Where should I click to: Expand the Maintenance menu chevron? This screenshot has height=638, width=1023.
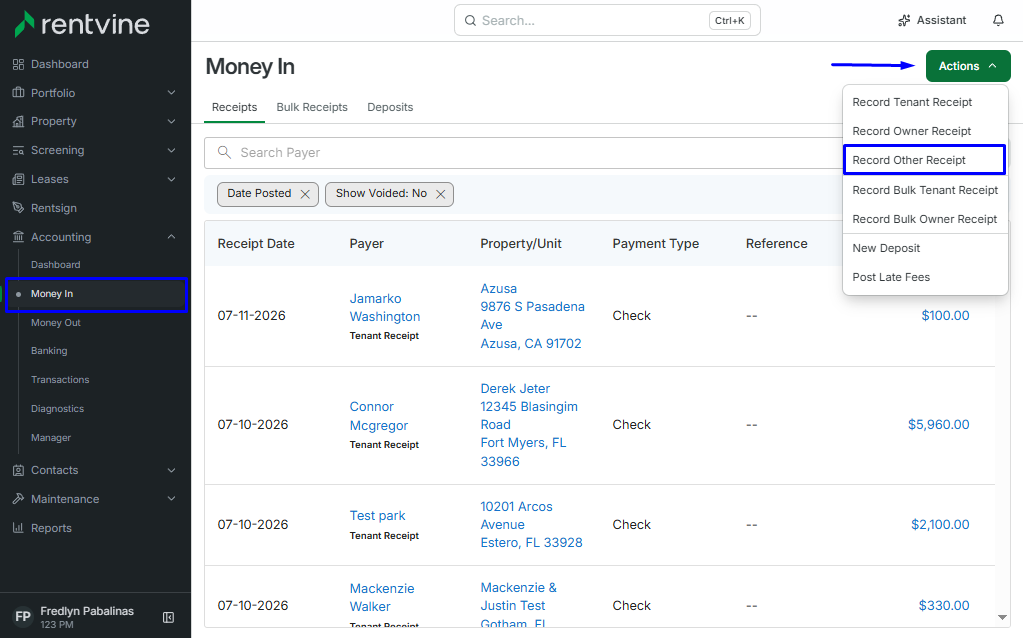(172, 498)
